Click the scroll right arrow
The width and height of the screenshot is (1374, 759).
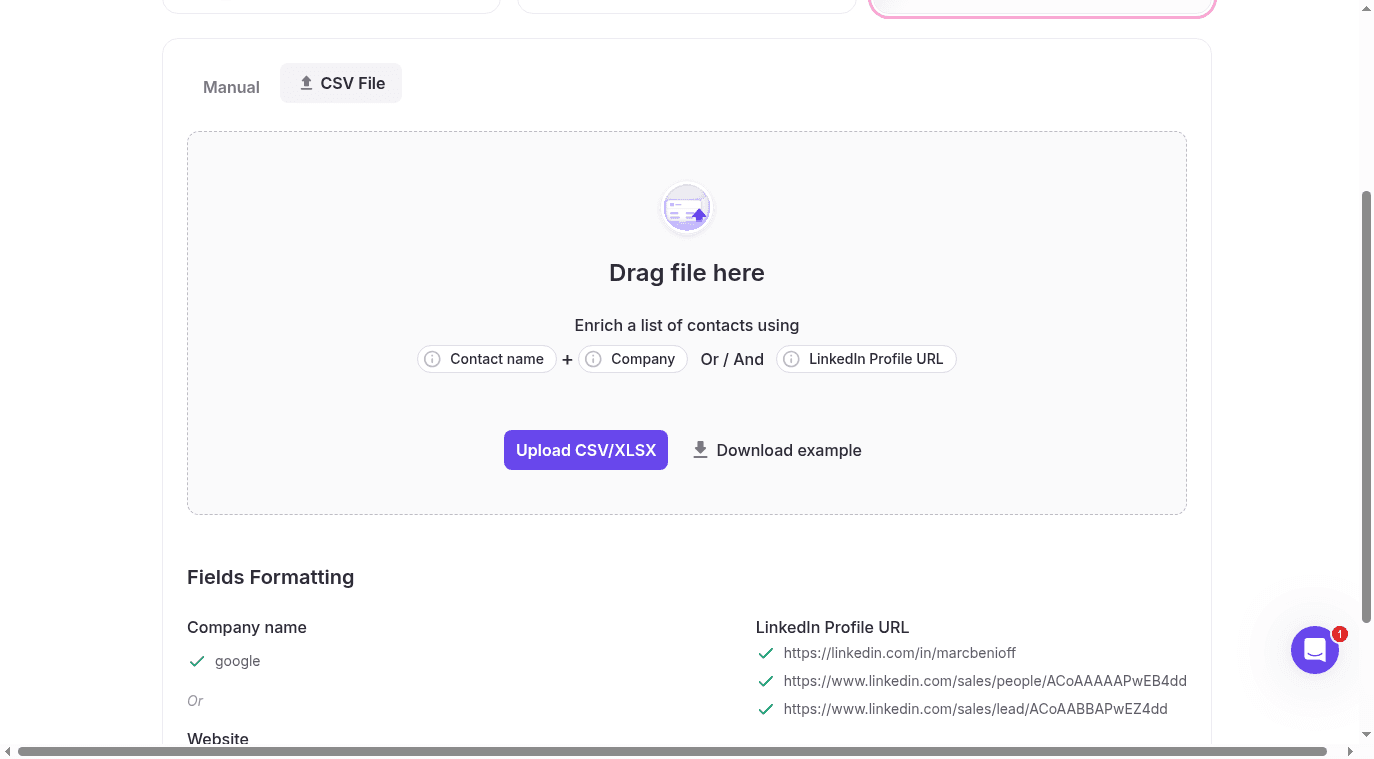(x=1350, y=751)
